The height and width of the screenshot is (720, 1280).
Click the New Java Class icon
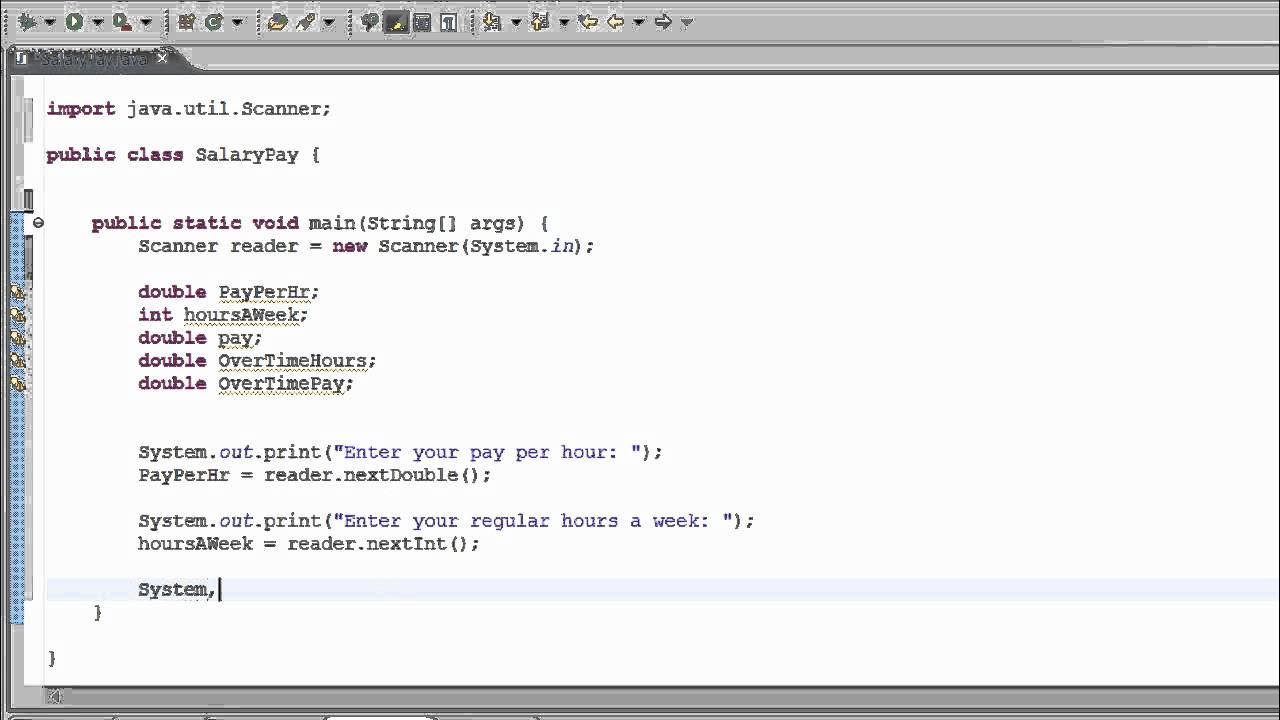point(214,21)
